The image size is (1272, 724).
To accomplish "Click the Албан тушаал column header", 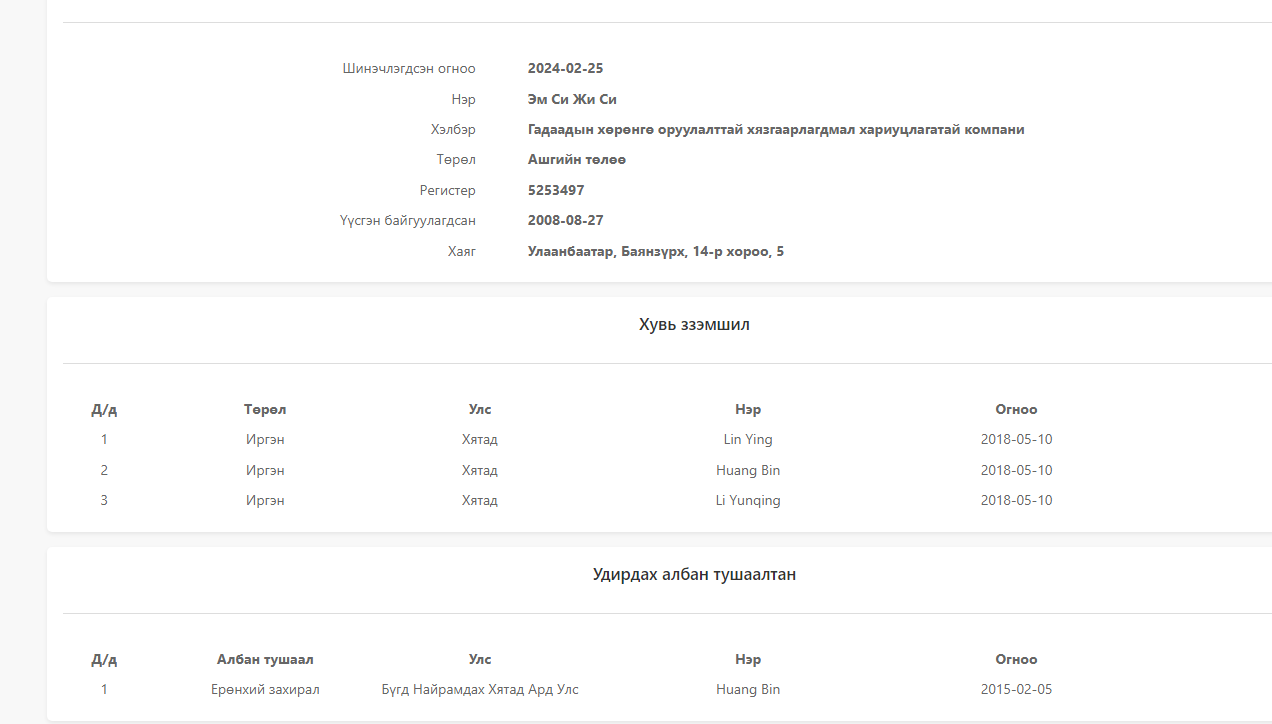I will tap(265, 660).
